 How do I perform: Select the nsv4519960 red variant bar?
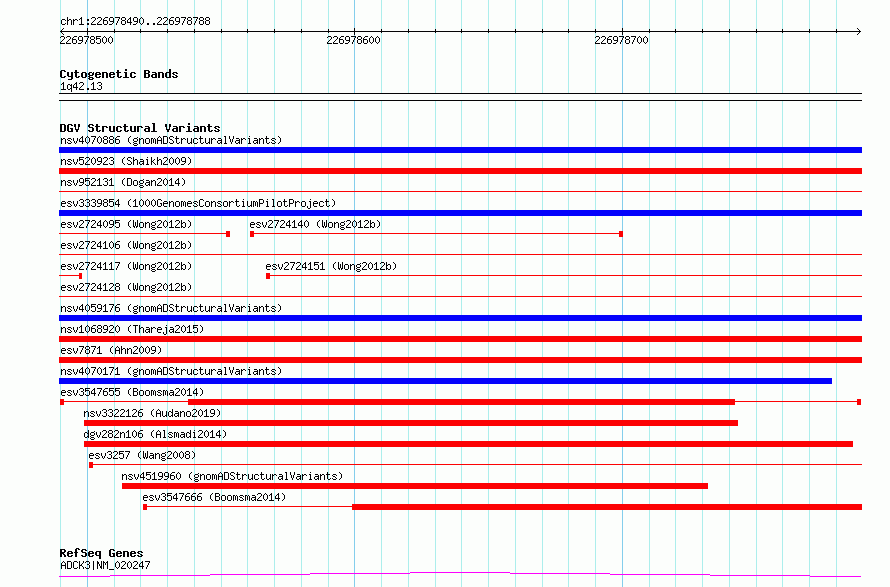point(415,486)
